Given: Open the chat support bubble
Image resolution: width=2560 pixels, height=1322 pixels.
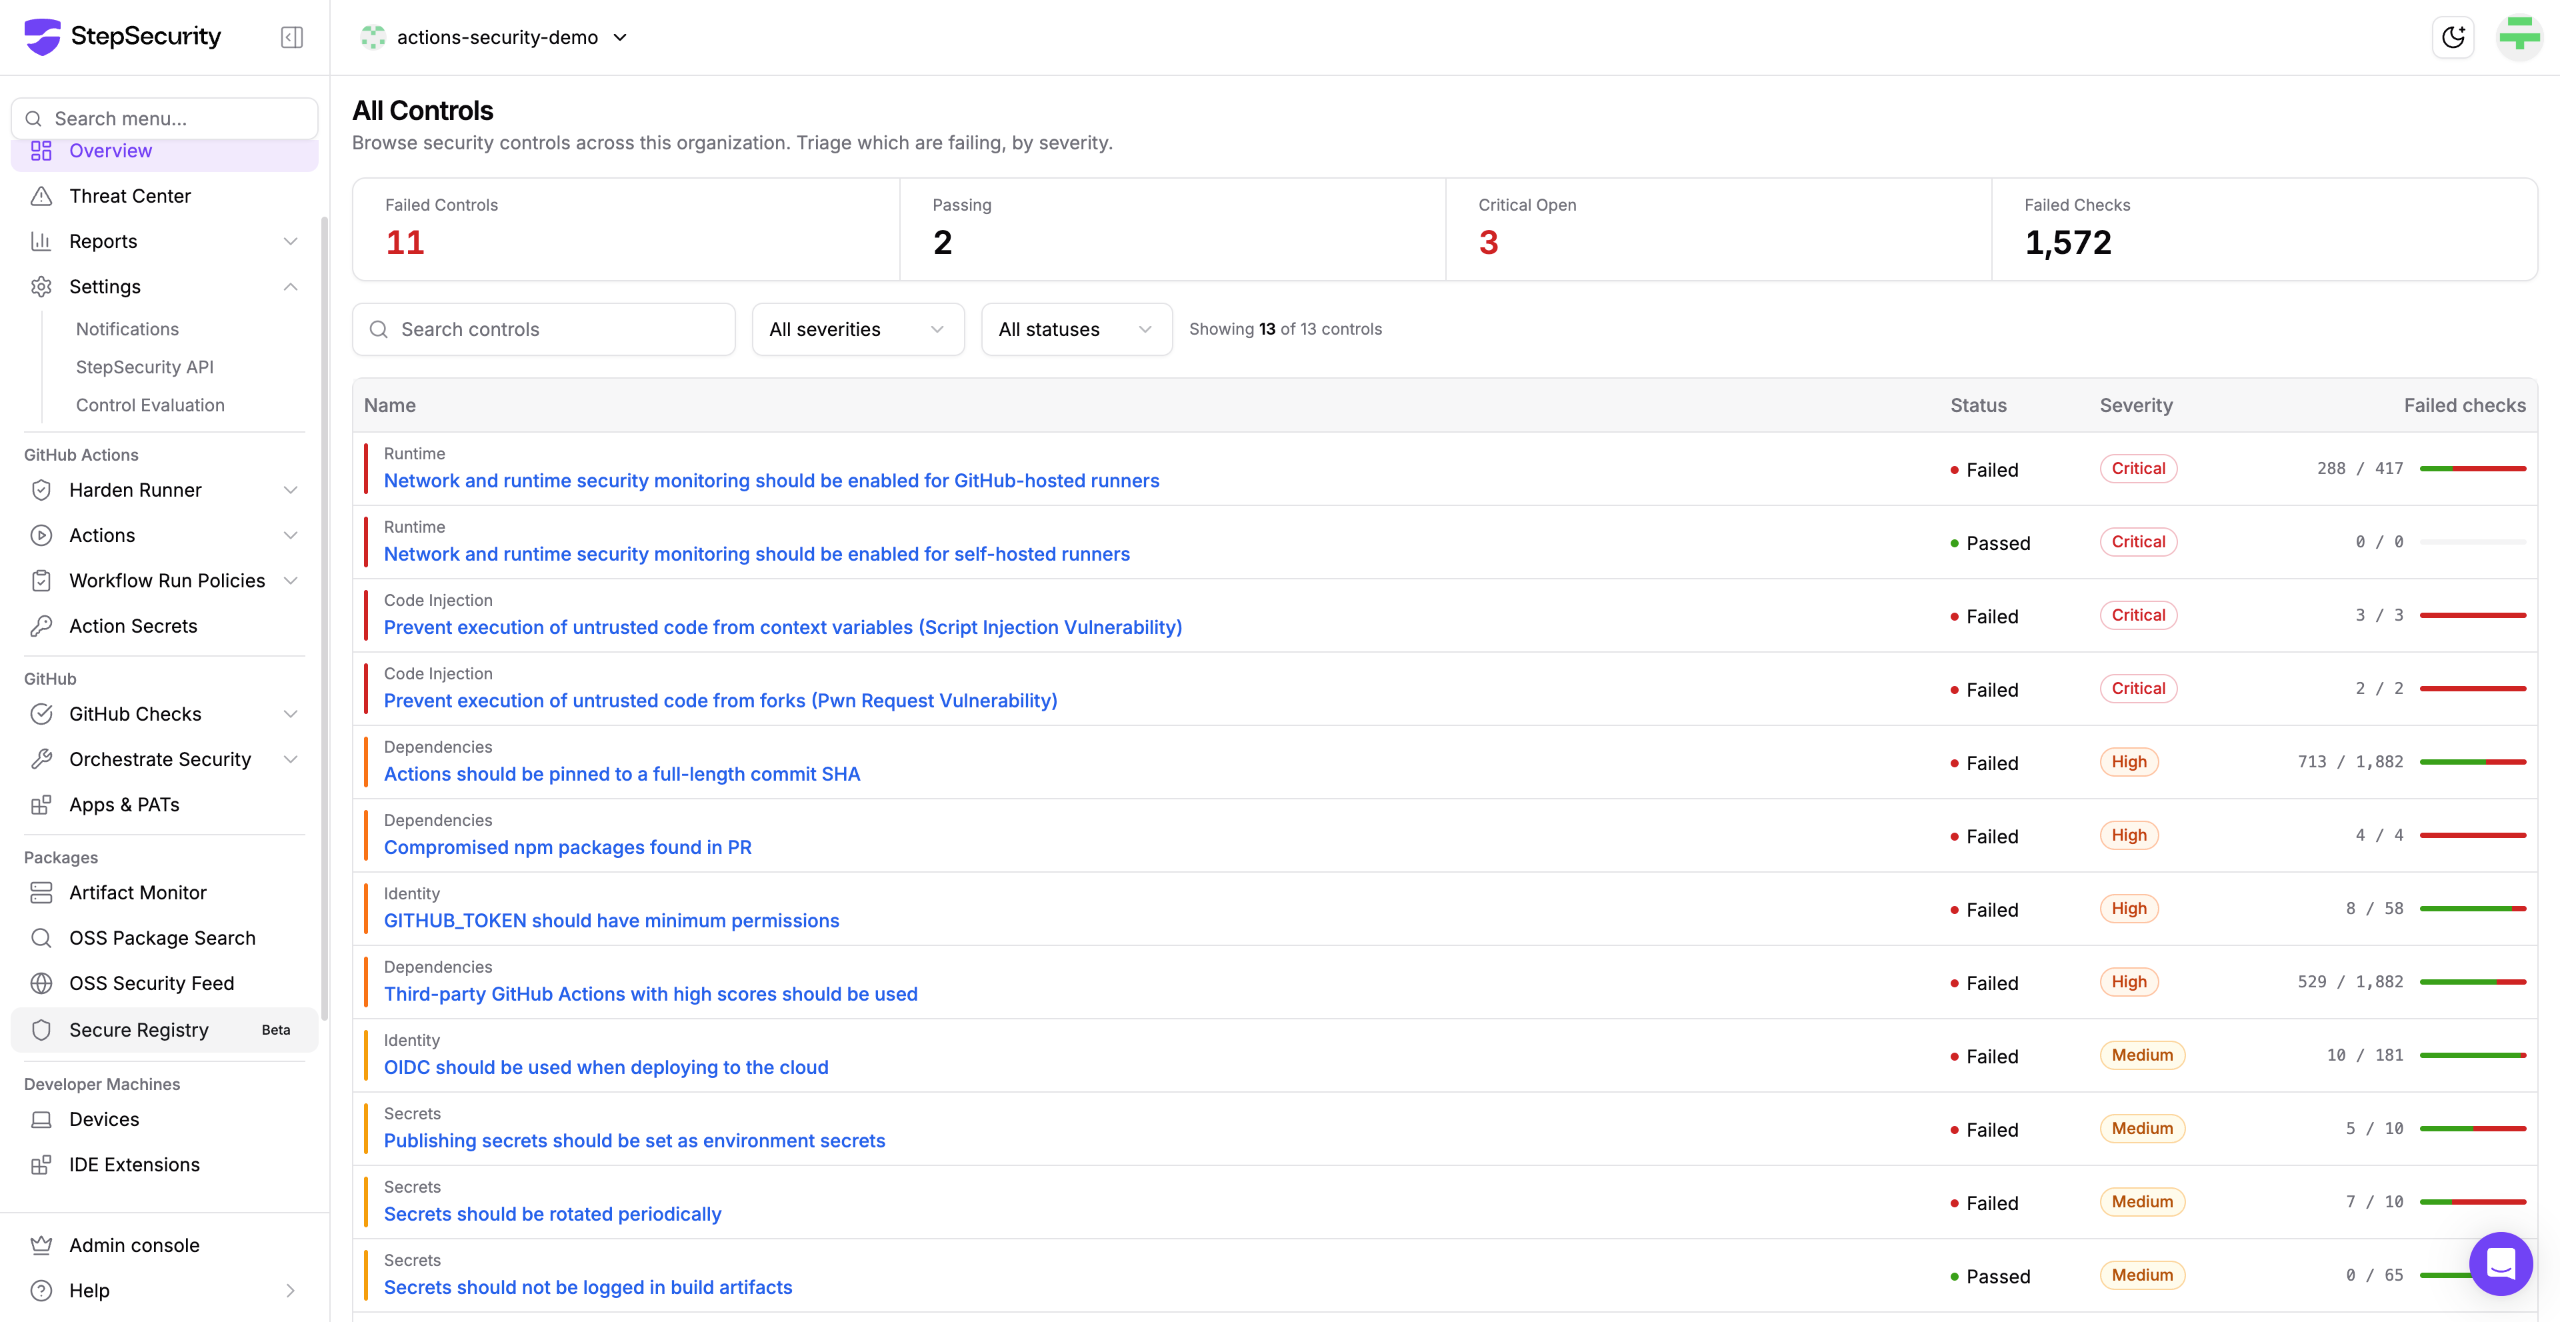Looking at the screenshot, I should coord(2500,1264).
